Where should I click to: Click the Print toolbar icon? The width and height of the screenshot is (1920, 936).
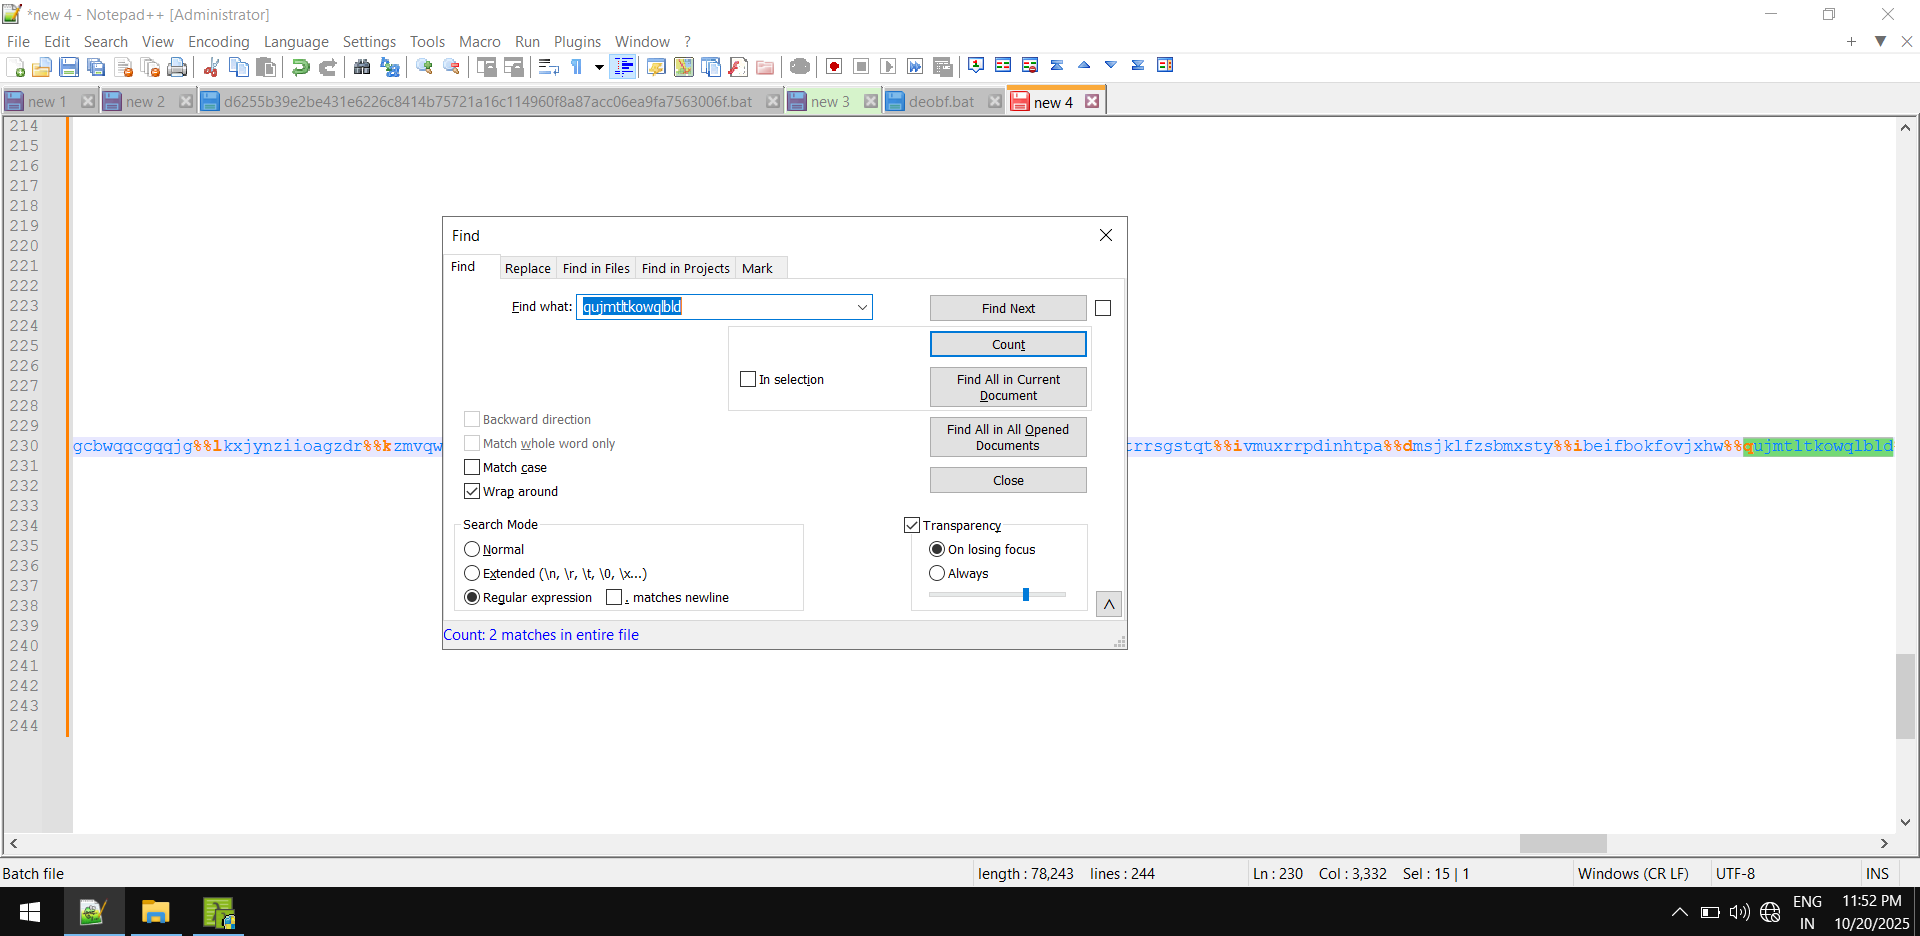point(177,67)
